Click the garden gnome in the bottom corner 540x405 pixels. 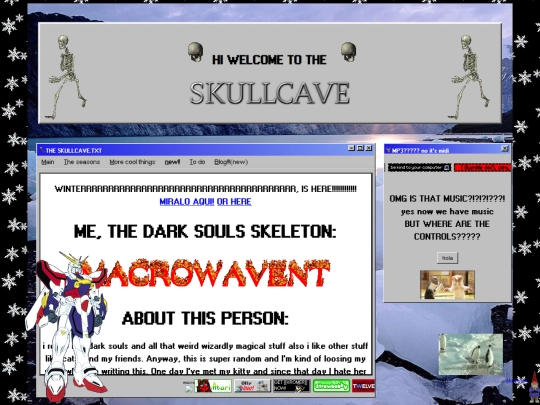coord(534,387)
